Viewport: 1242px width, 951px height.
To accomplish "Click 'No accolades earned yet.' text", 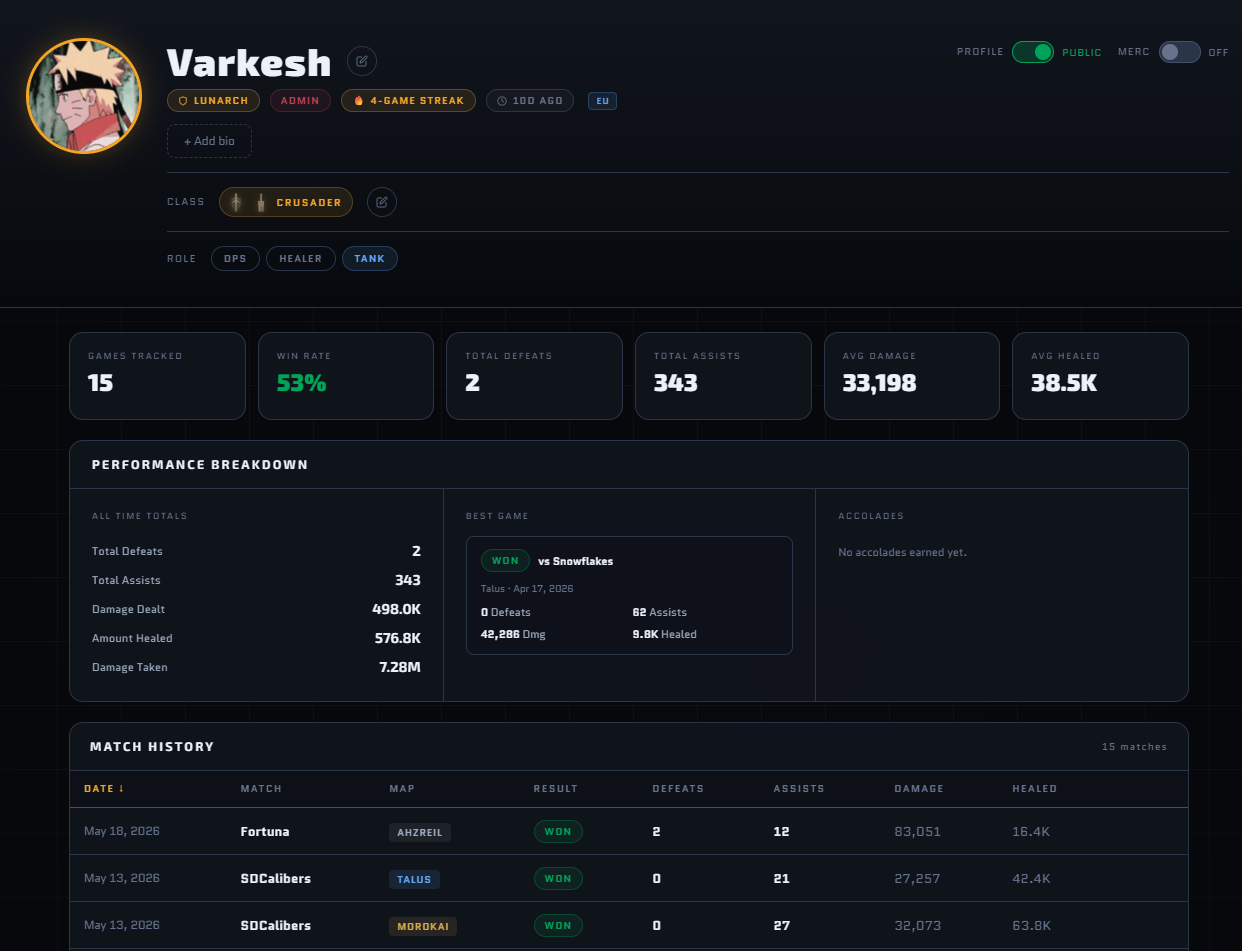I will pos(902,552).
